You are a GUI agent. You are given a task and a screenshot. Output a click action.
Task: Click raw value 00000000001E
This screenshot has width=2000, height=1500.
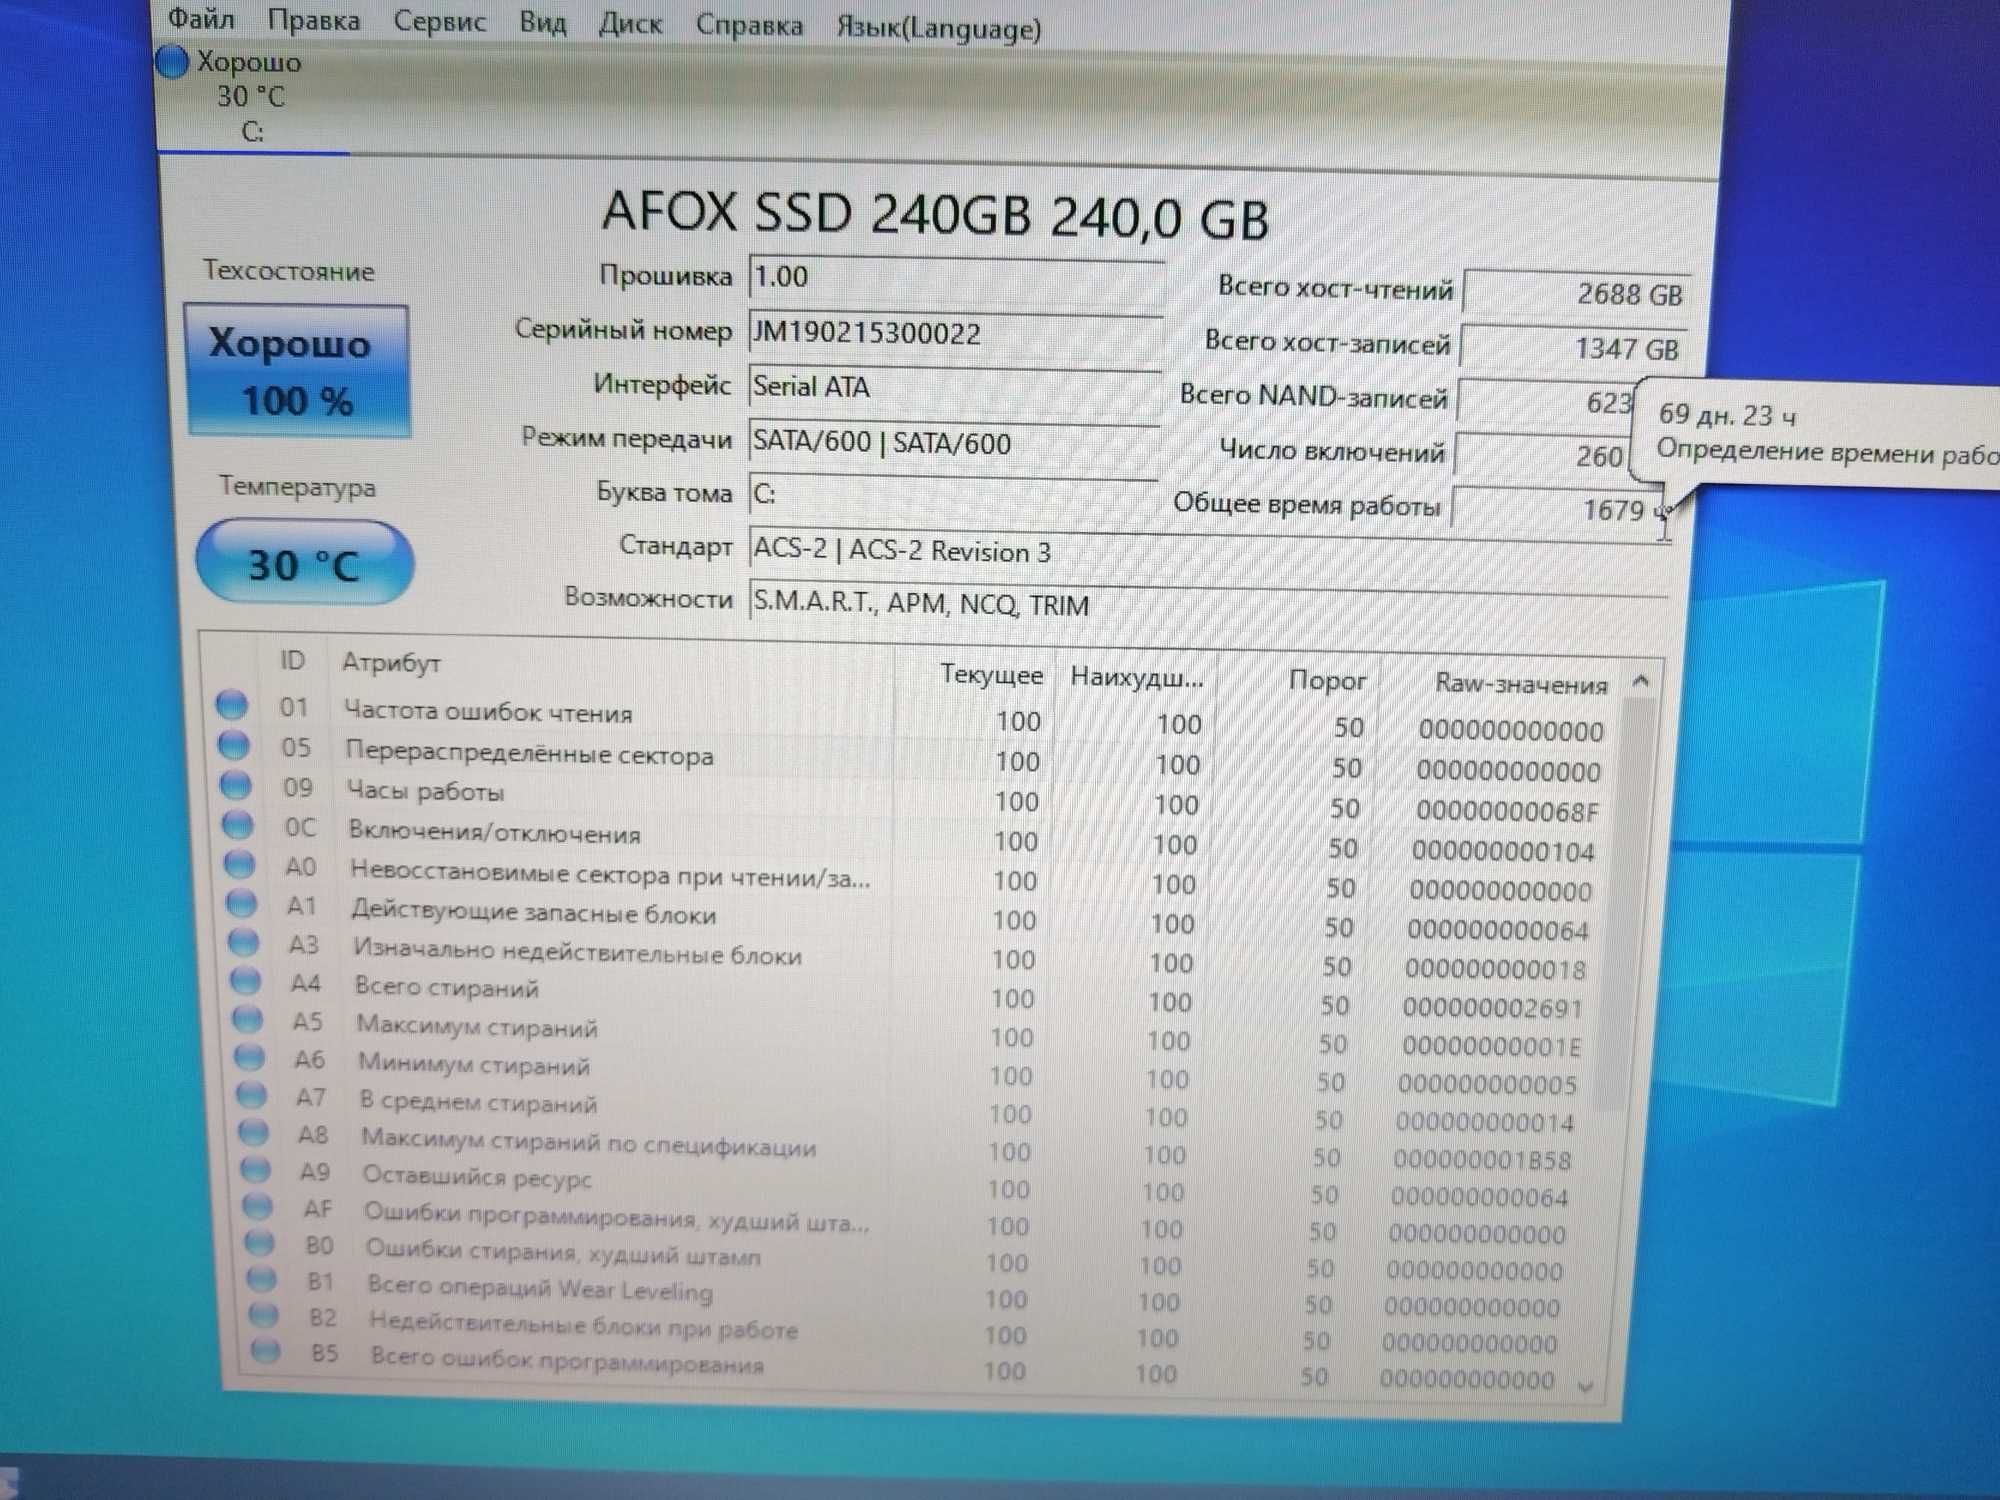click(1491, 1047)
